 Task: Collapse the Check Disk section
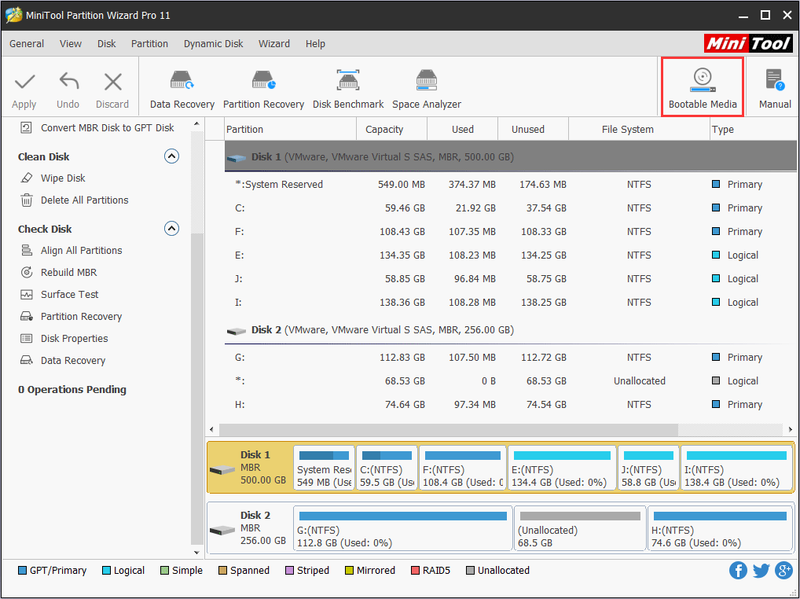click(x=171, y=228)
